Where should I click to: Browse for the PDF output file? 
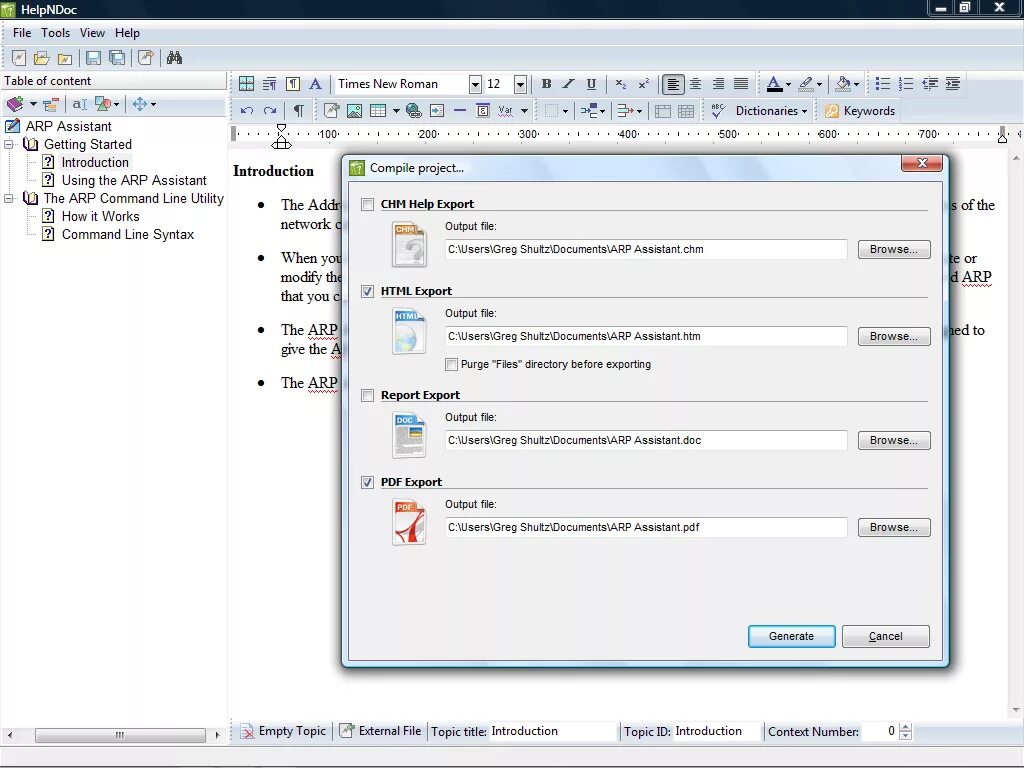(893, 527)
